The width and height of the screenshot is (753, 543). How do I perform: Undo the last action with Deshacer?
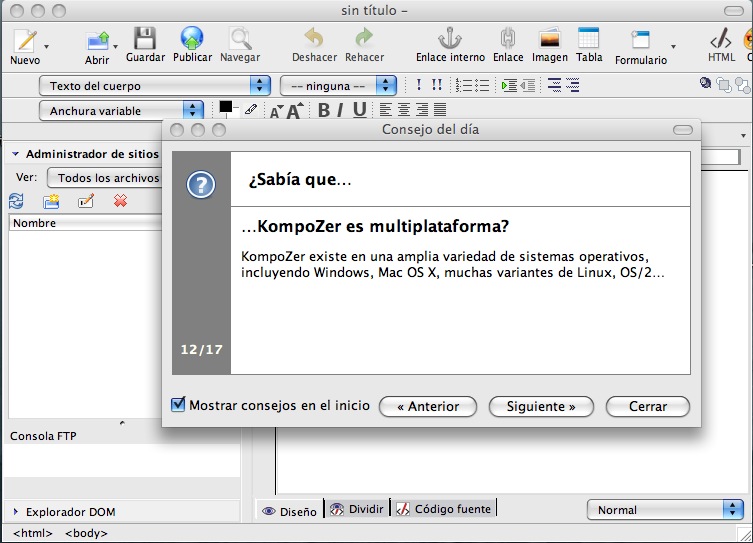(314, 45)
